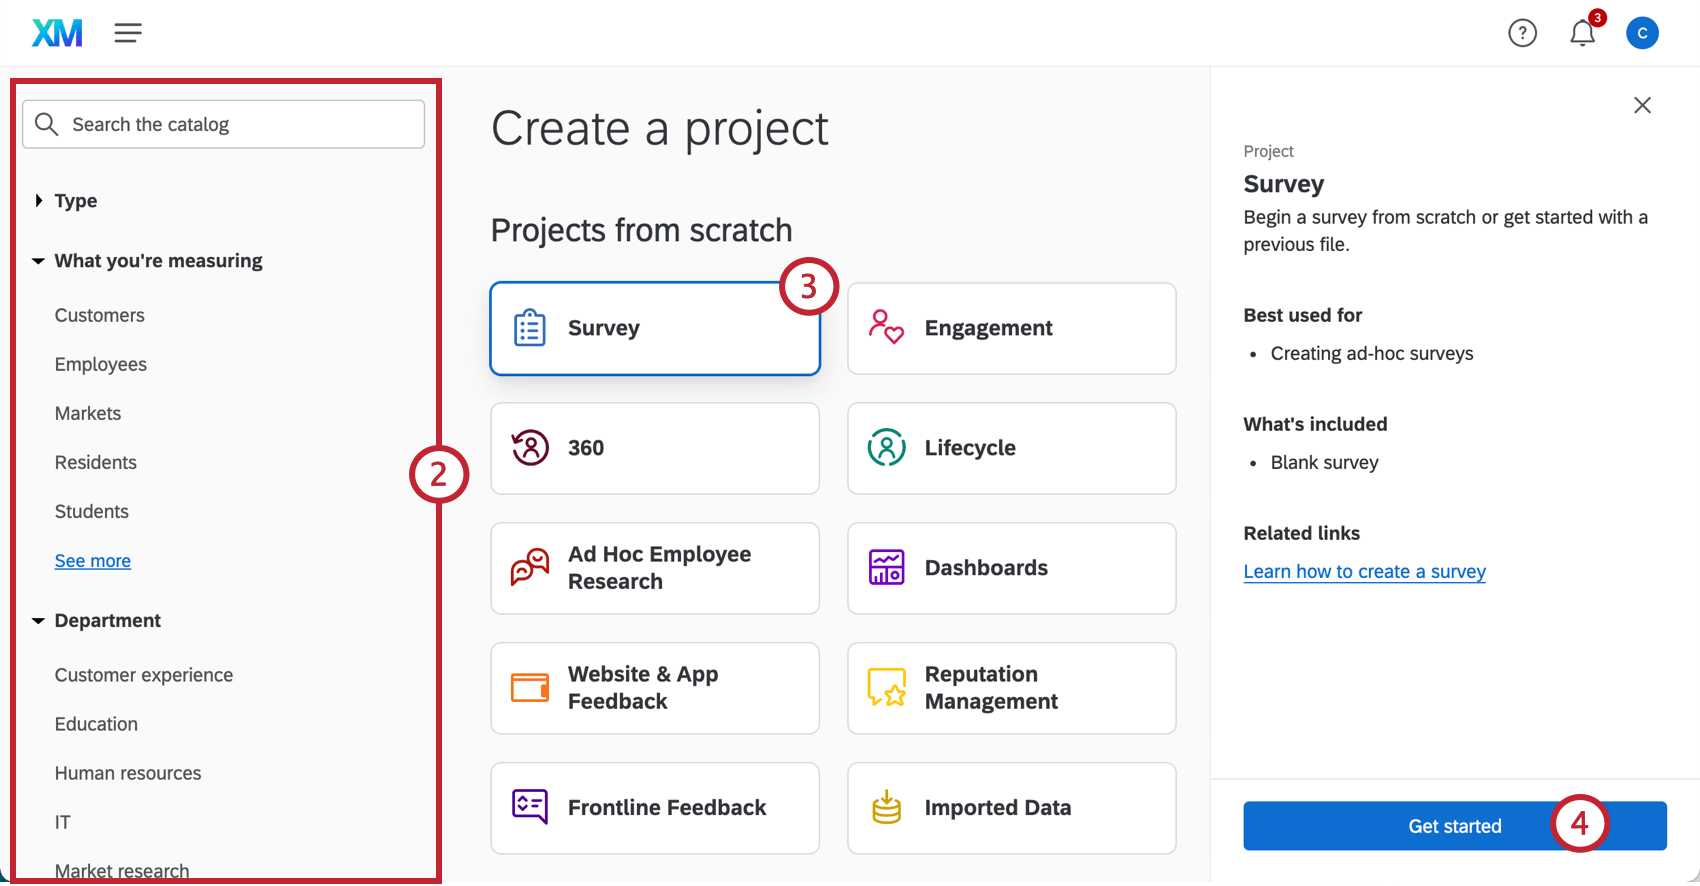Click the Get started button

pyautogui.click(x=1455, y=826)
